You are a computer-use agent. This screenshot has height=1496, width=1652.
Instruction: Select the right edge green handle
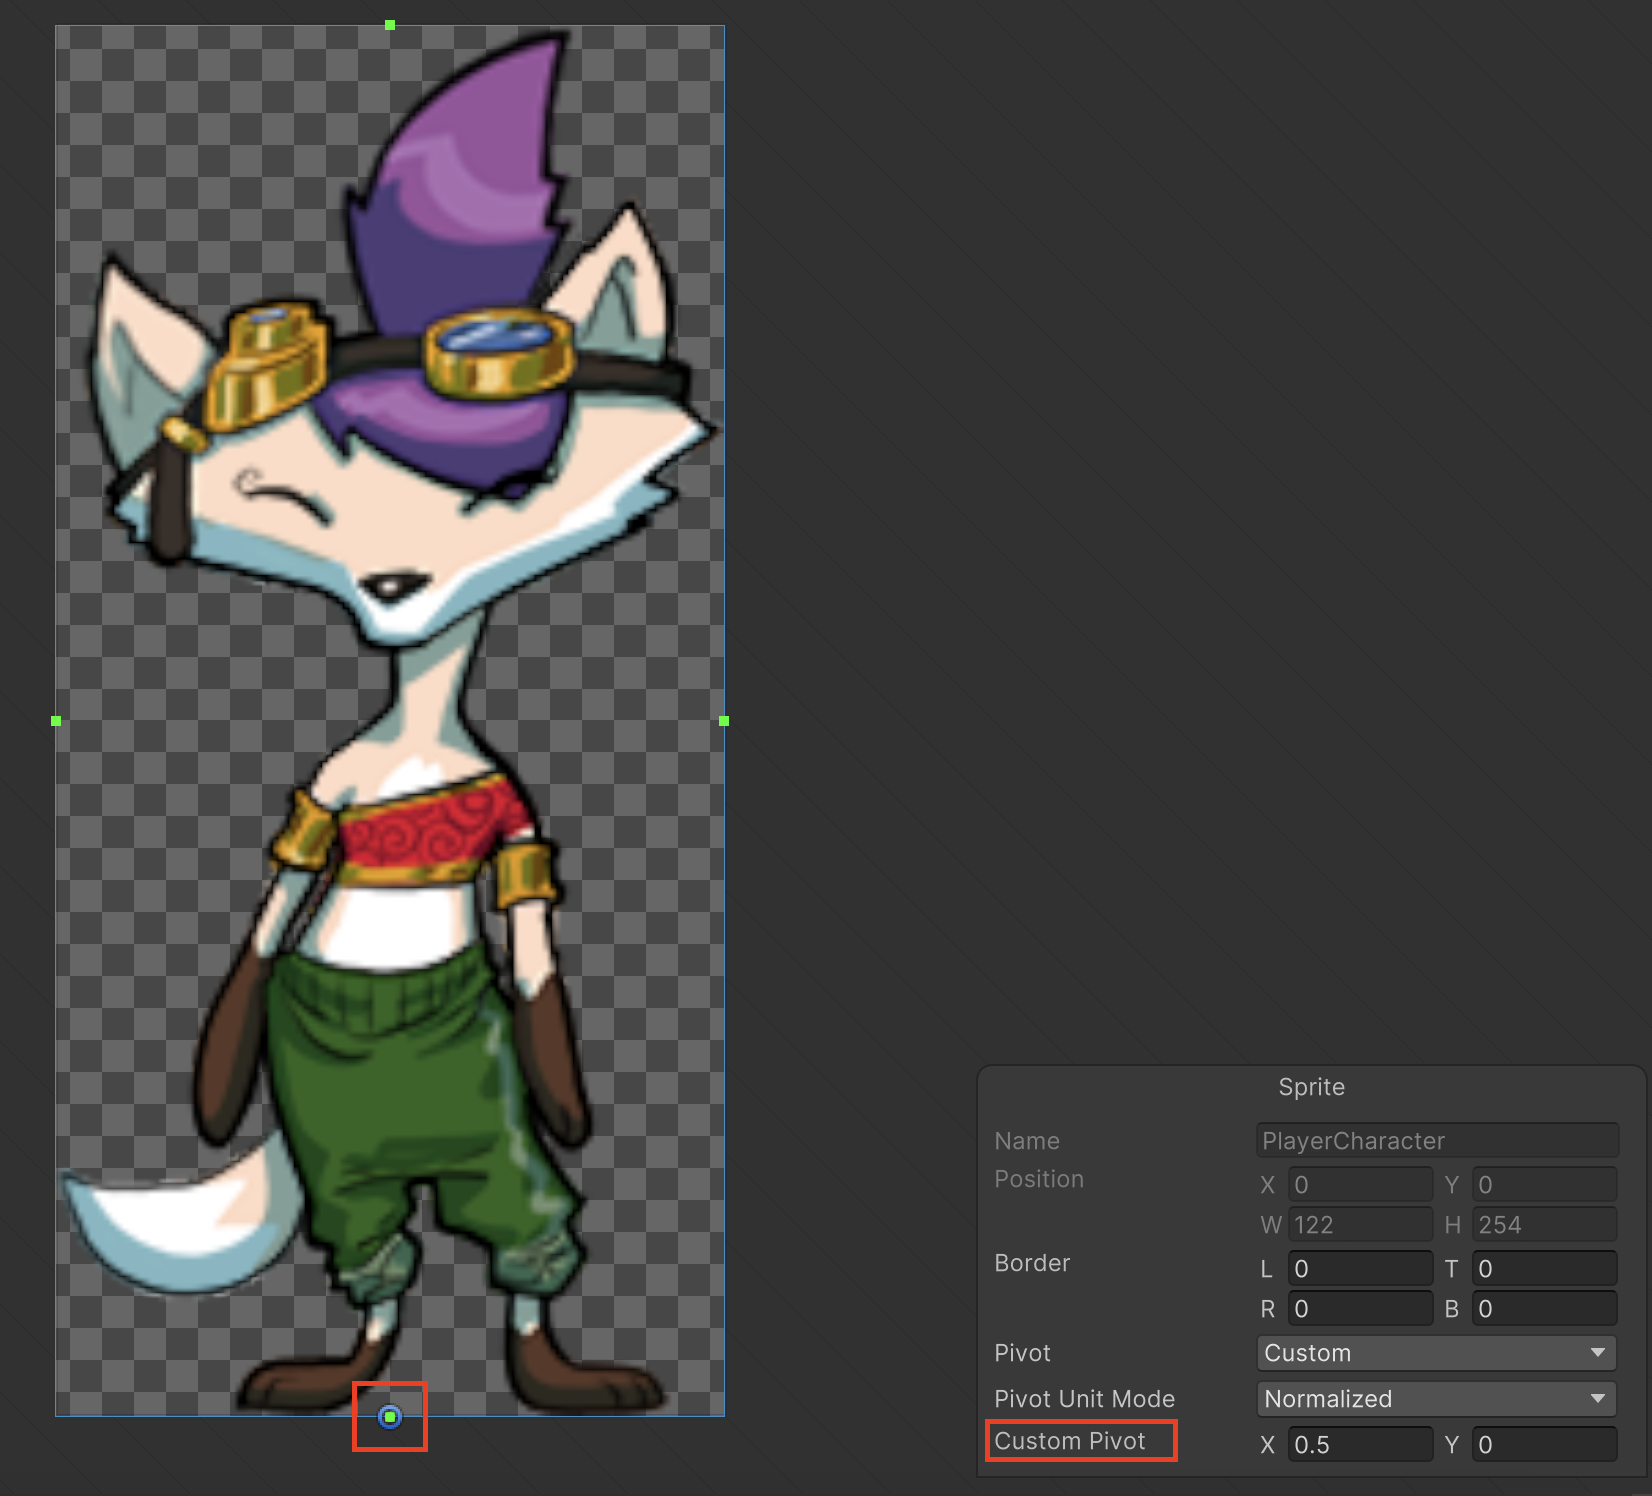(x=724, y=721)
